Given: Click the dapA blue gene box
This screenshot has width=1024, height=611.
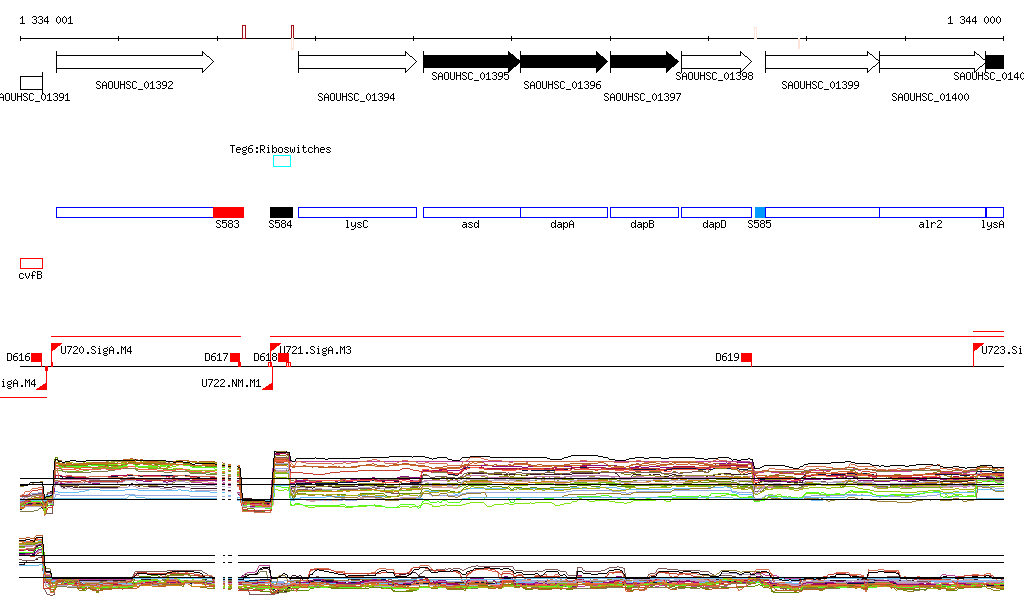Looking at the screenshot, I should (x=564, y=213).
